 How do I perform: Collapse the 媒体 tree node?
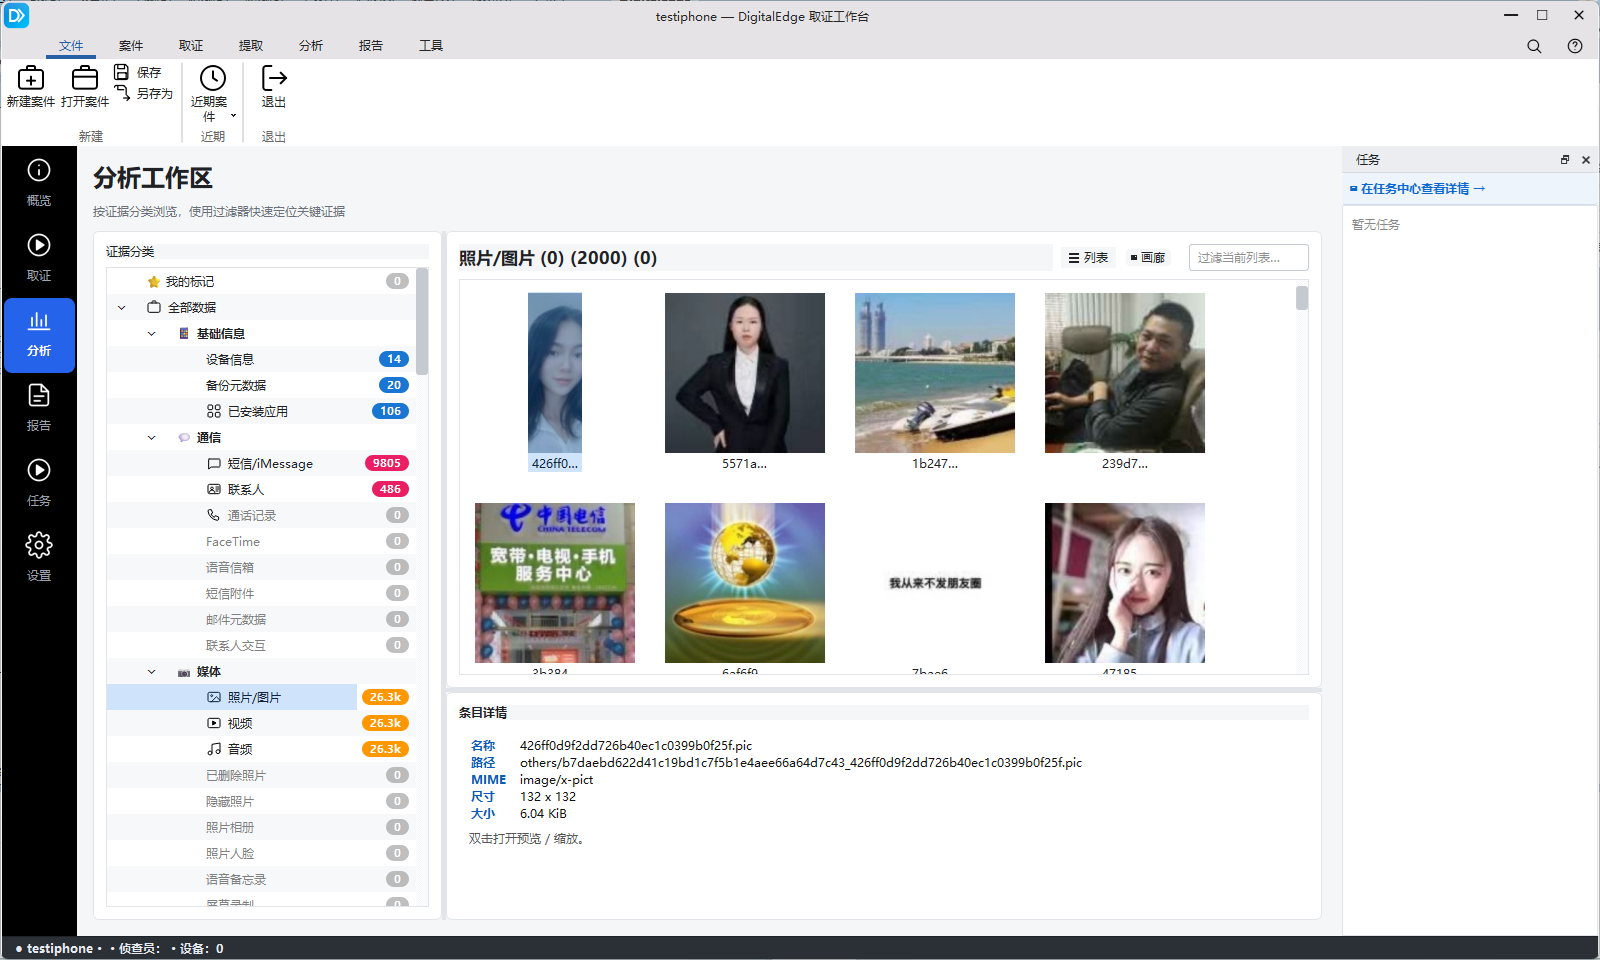152,672
